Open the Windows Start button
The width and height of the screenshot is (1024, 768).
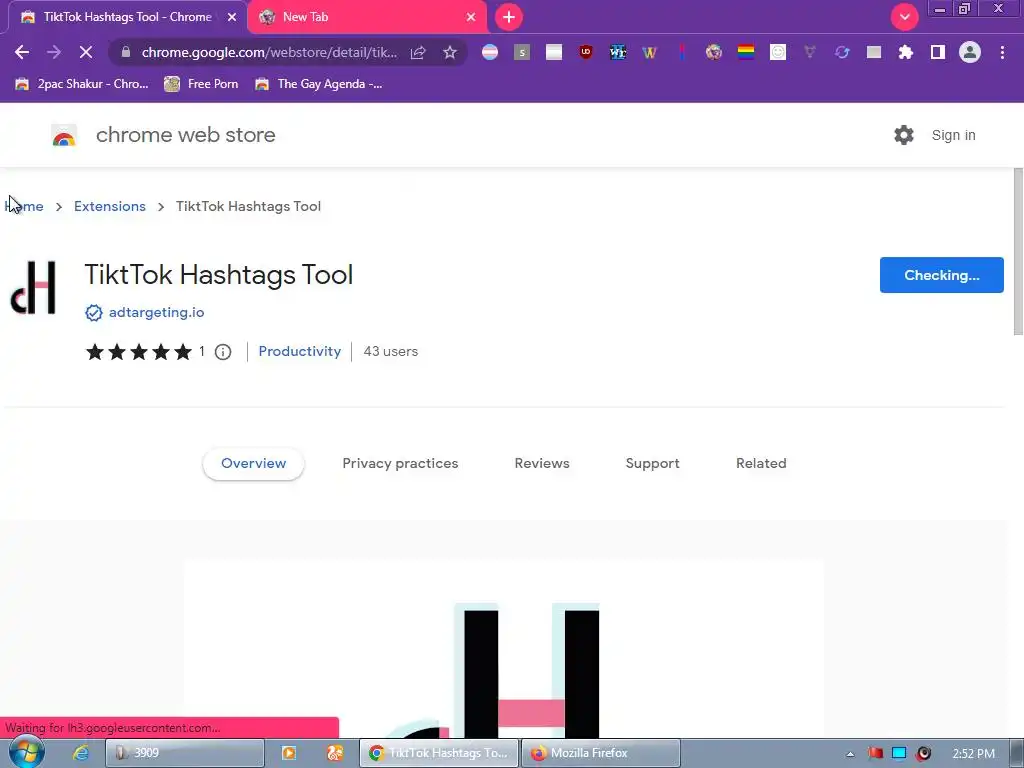(x=25, y=753)
